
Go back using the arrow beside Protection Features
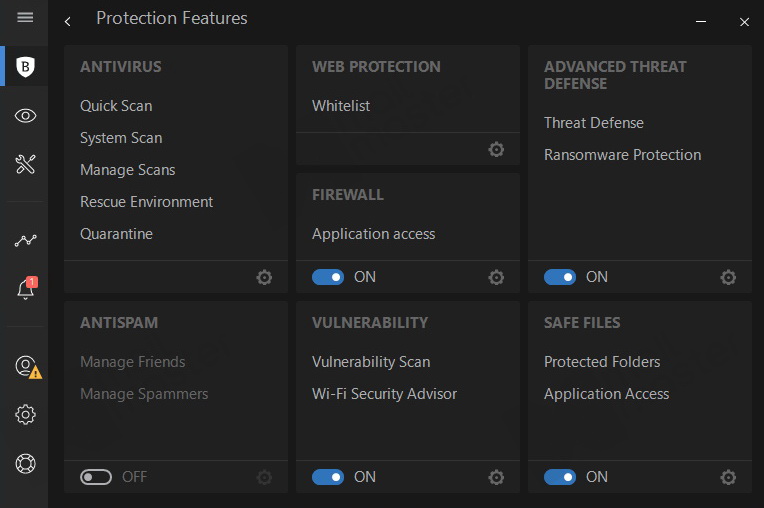click(67, 21)
